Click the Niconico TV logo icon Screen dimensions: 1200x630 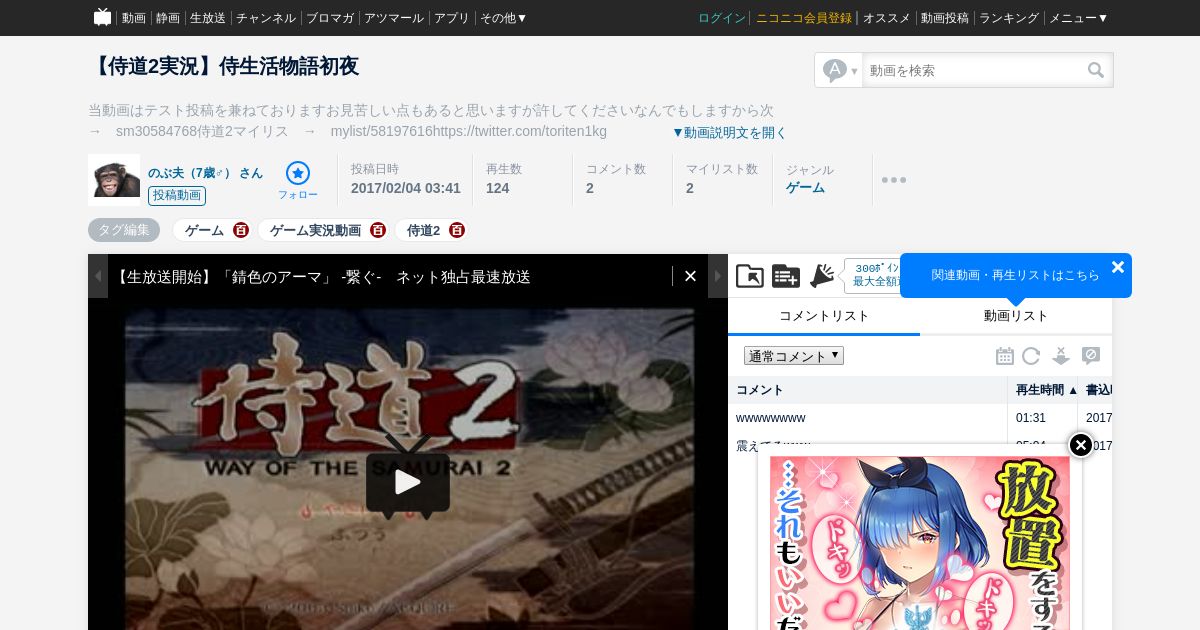102,17
